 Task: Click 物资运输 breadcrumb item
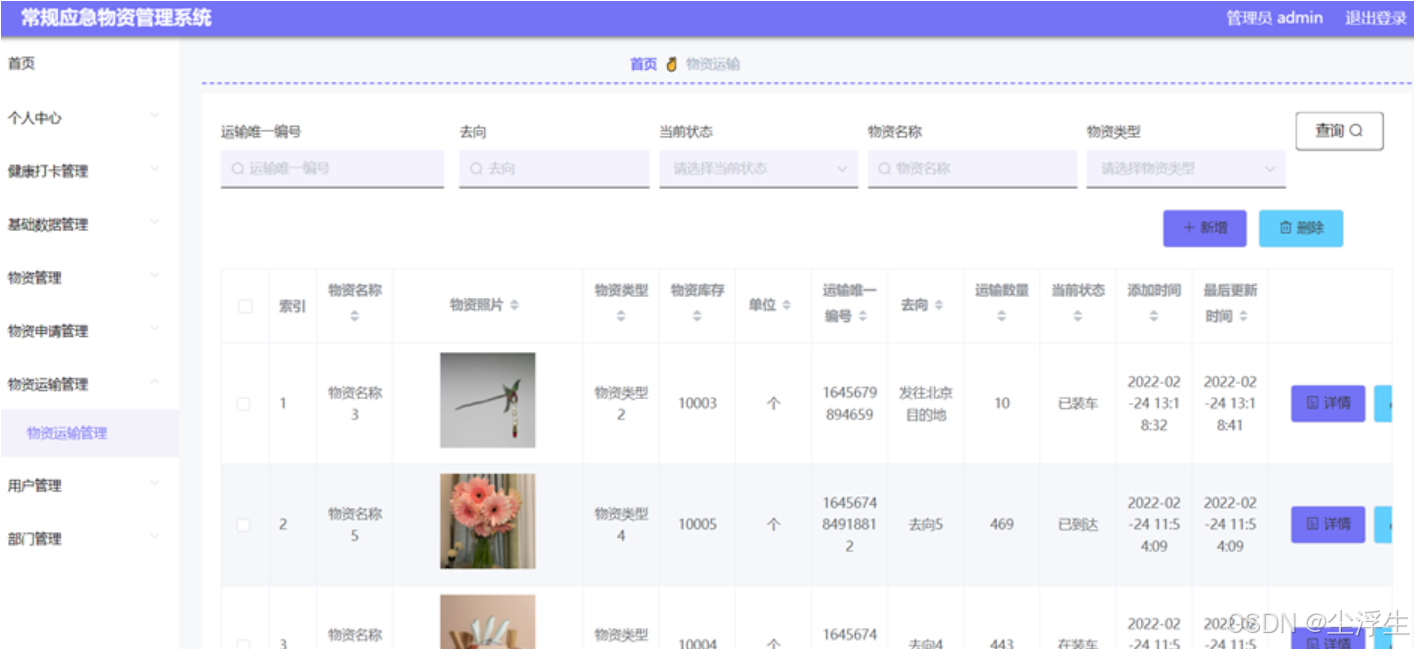[713, 64]
